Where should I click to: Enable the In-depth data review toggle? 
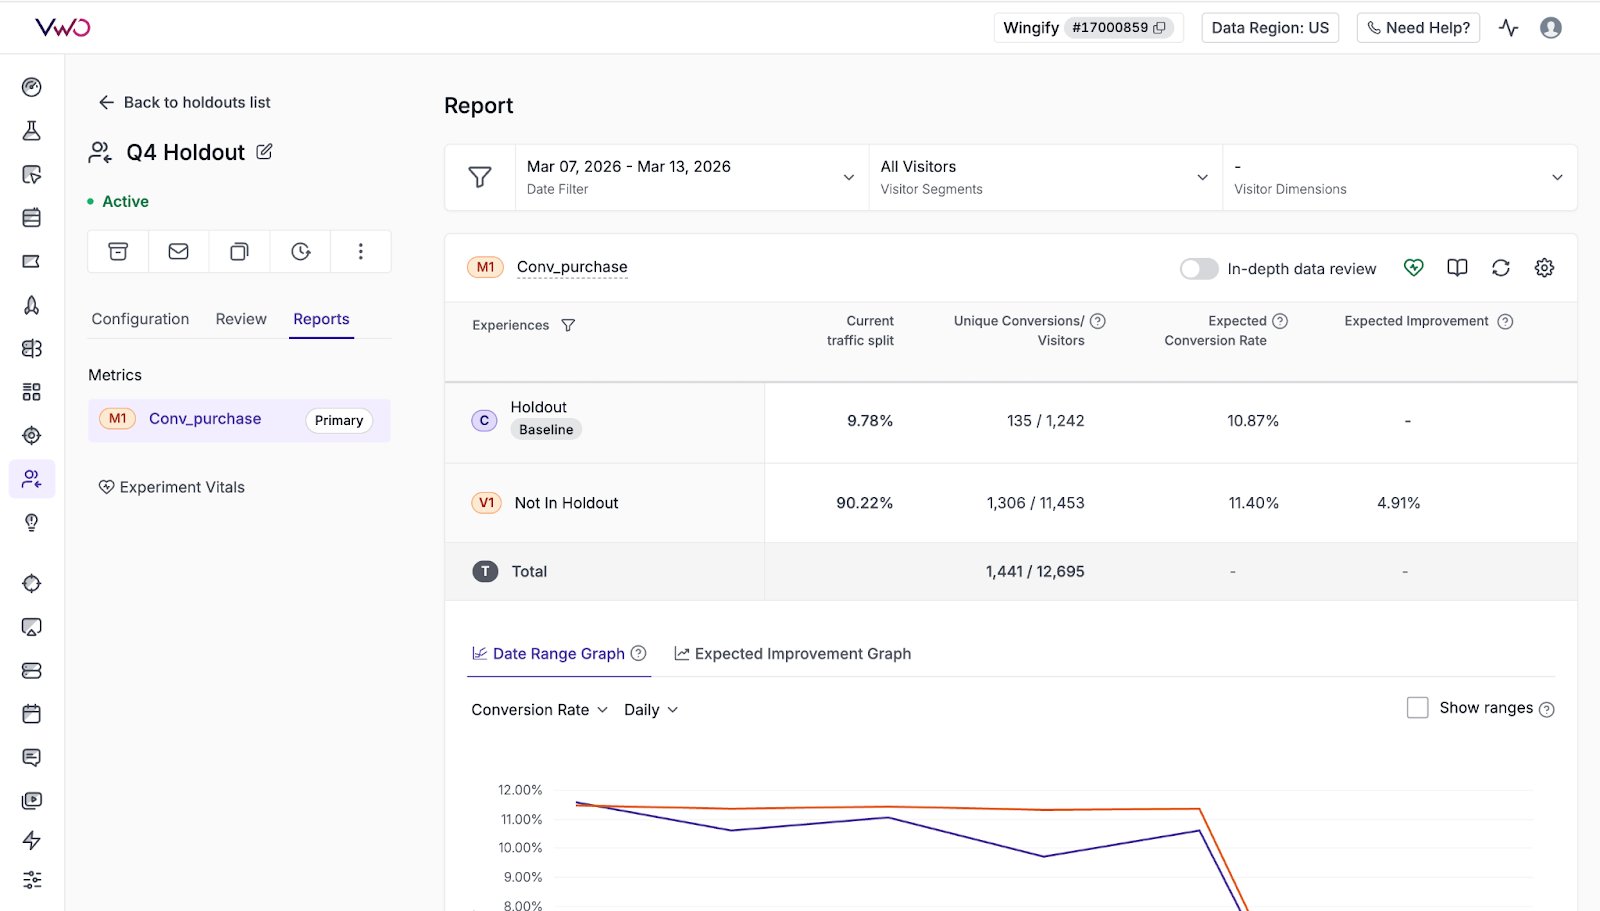(1198, 269)
